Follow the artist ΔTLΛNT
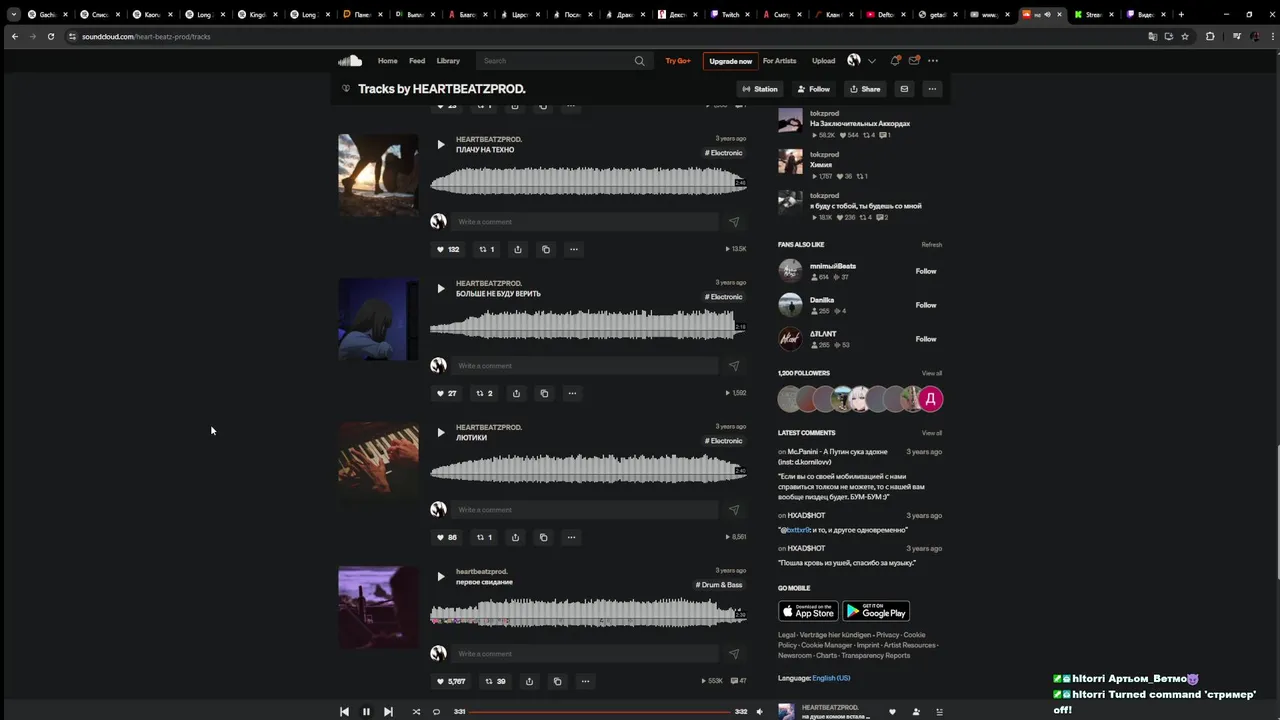 pyautogui.click(x=926, y=339)
